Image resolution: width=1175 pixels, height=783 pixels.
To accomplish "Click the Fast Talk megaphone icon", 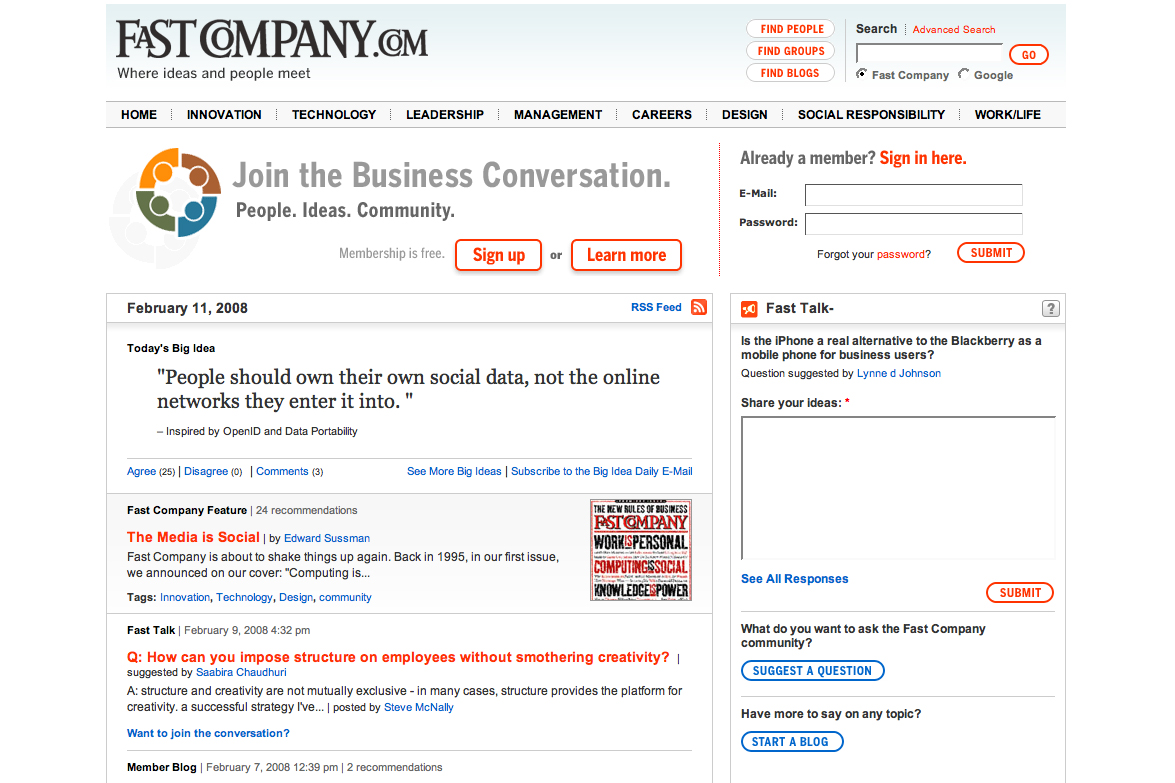I will (748, 308).
